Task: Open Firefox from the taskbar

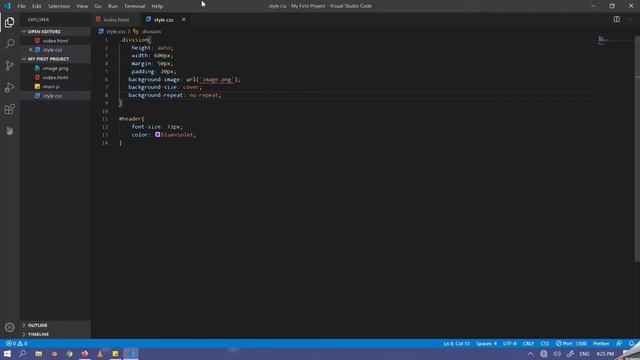Action: pos(84,353)
